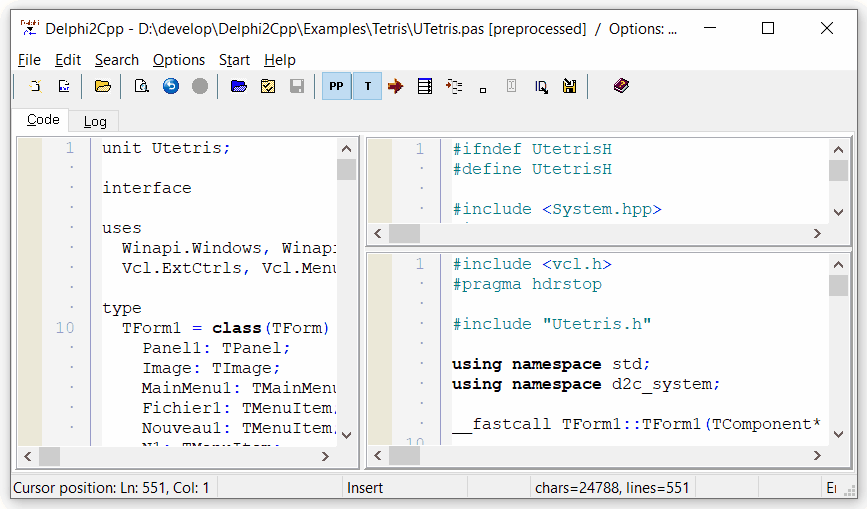Click the IQ arrow toolbar icon
The image size is (867, 509).
(541, 87)
